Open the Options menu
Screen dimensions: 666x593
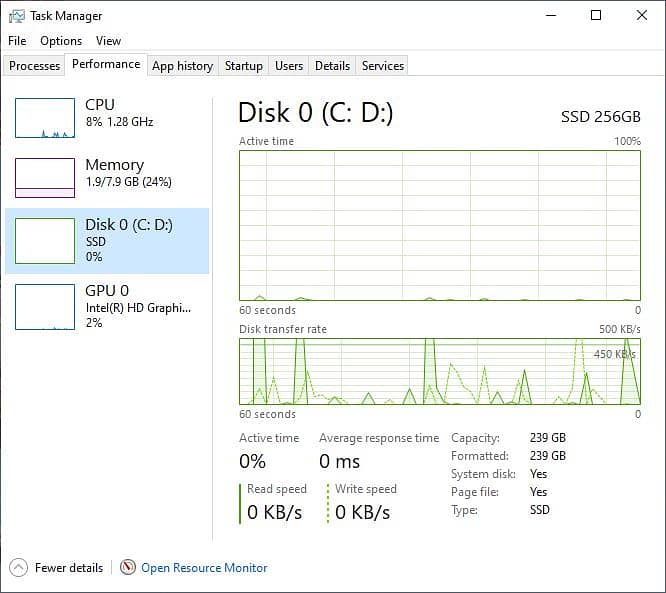click(61, 41)
